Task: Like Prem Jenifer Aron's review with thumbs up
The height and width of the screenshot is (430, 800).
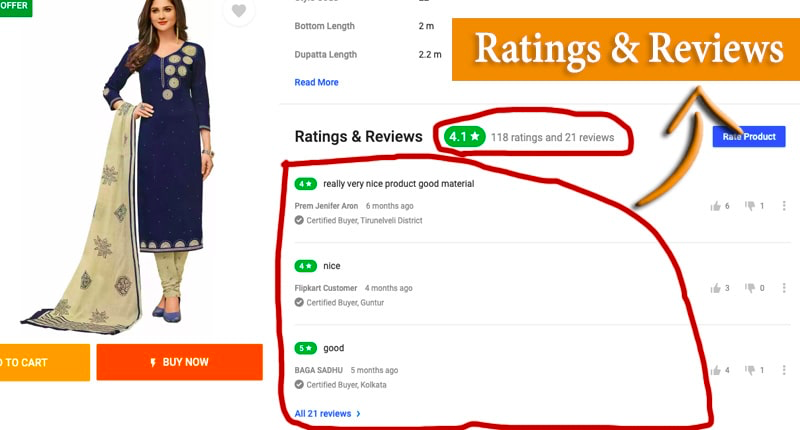Action: pos(715,206)
